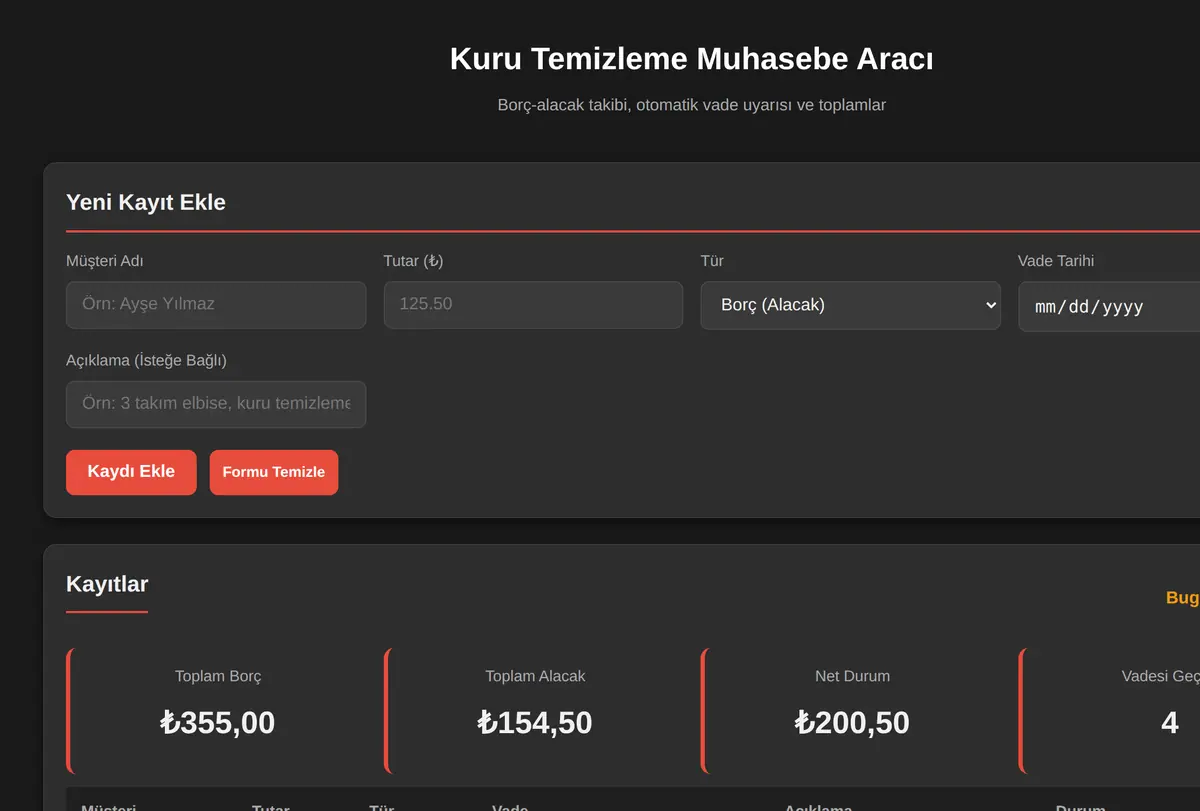1200x811 pixels.
Task: Click the Müşteri Adı field label
Action: click(x=105, y=261)
